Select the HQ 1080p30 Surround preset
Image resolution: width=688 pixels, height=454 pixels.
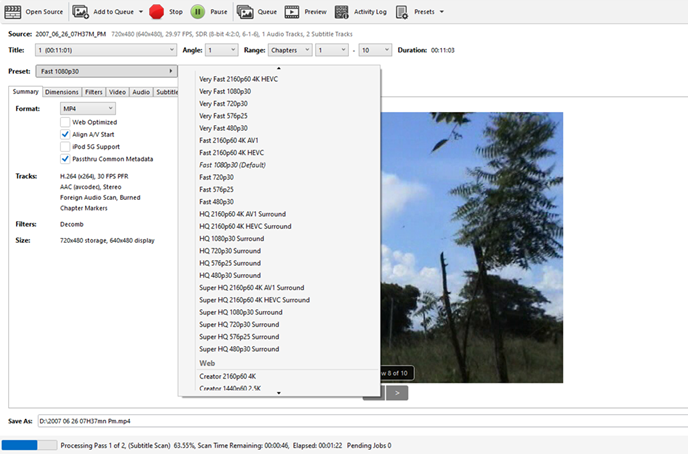pos(231,238)
